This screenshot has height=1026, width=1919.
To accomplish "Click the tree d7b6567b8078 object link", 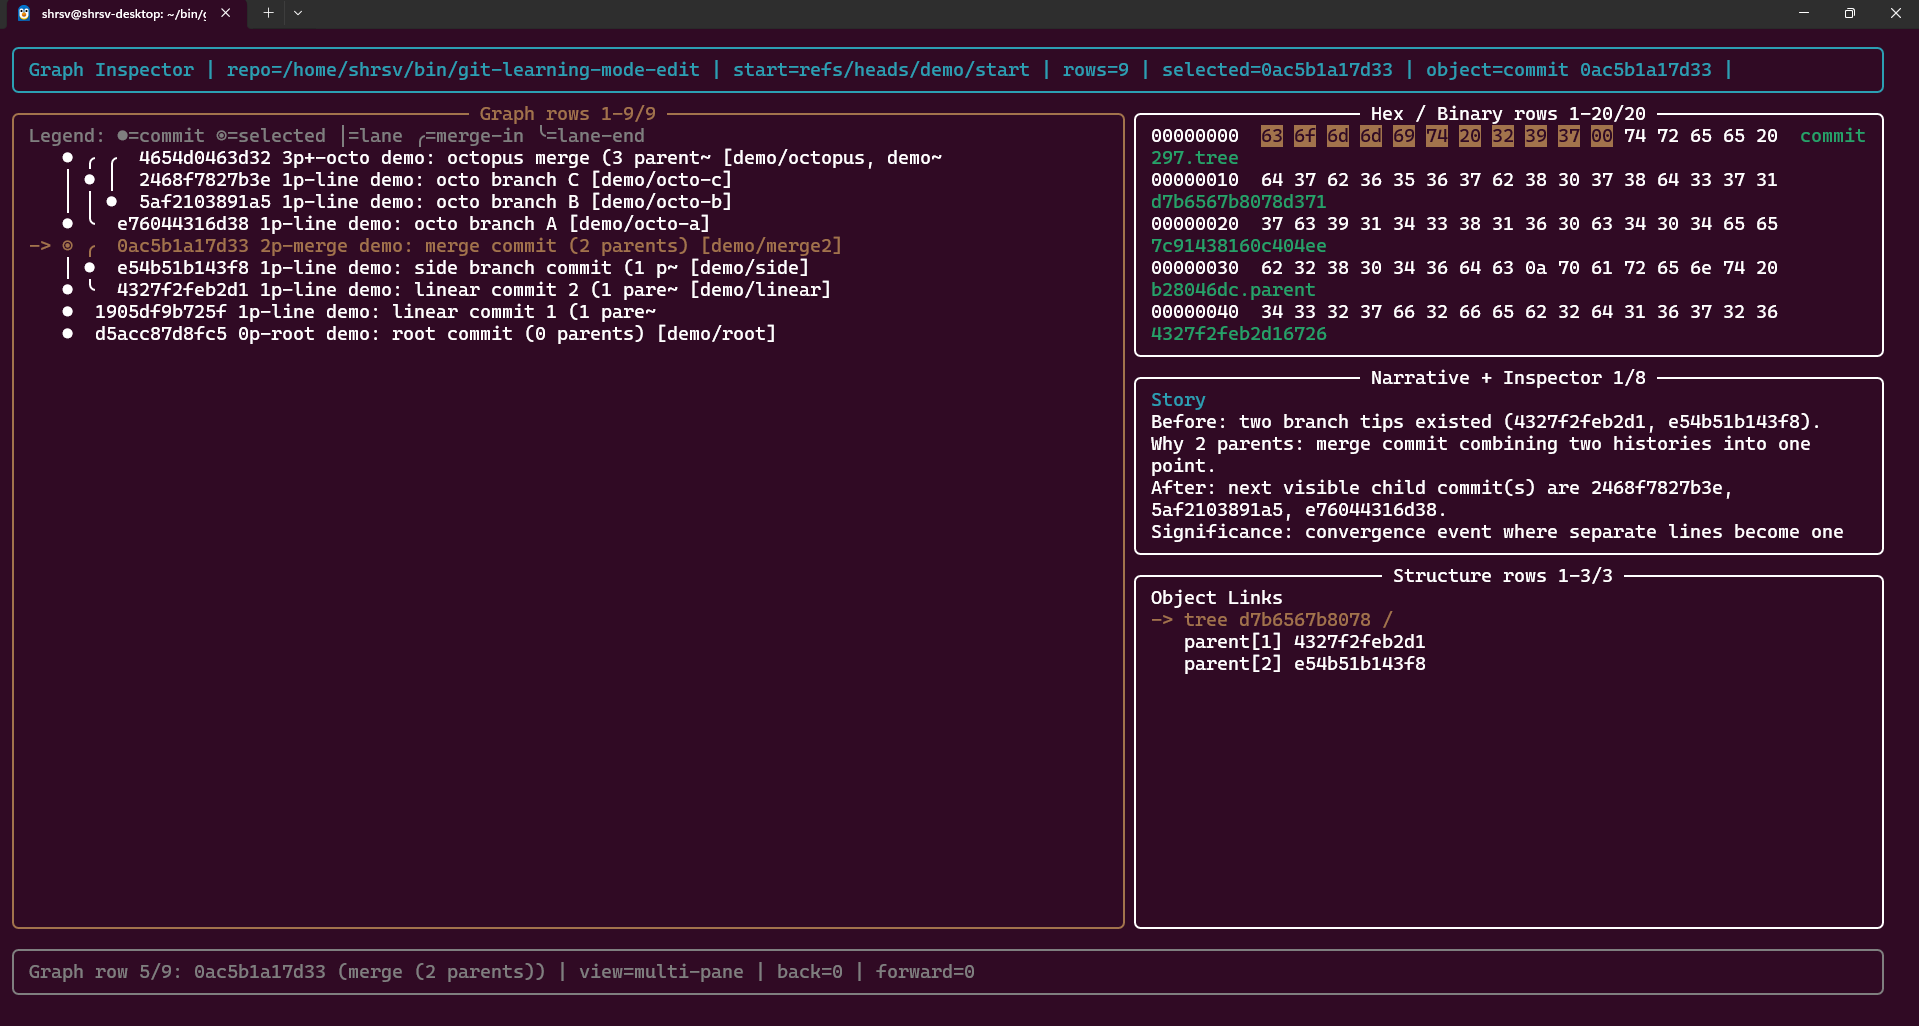I will 1288,620.
